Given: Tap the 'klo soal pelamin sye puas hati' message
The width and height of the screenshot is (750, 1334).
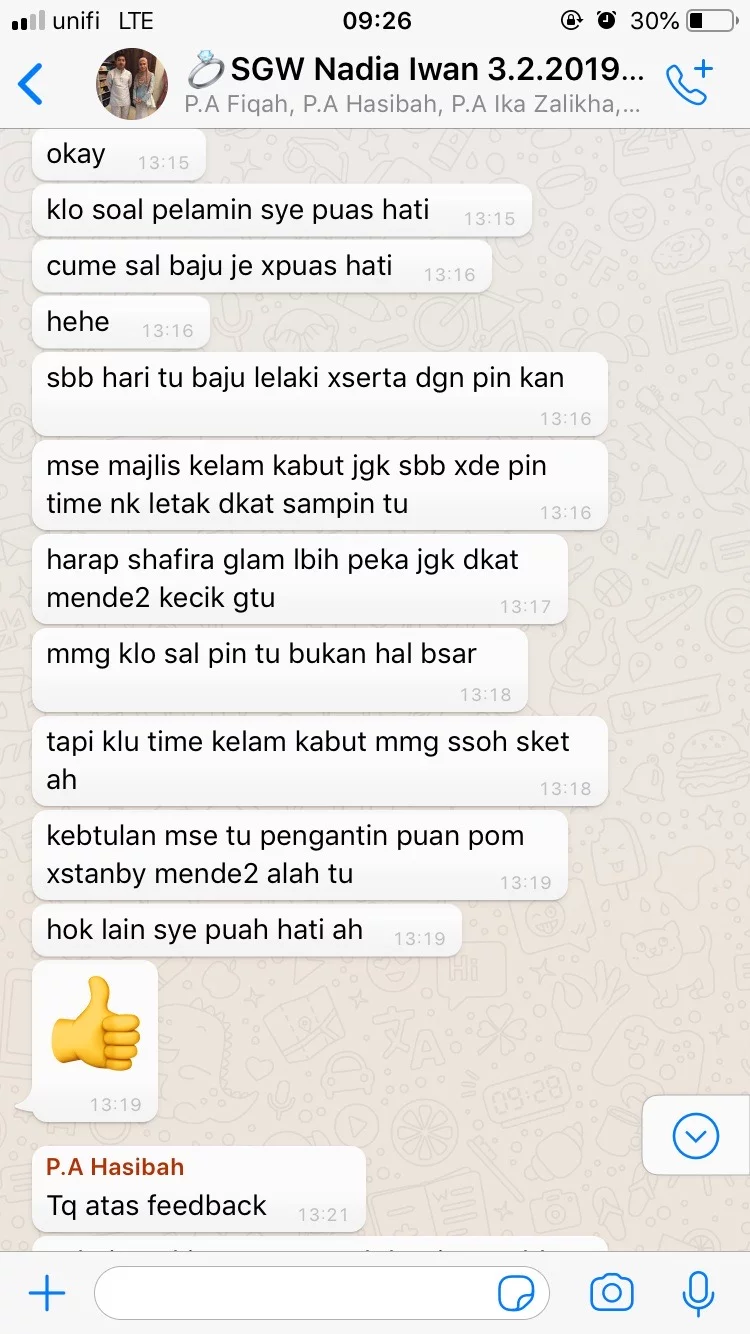Looking at the screenshot, I should click(282, 211).
